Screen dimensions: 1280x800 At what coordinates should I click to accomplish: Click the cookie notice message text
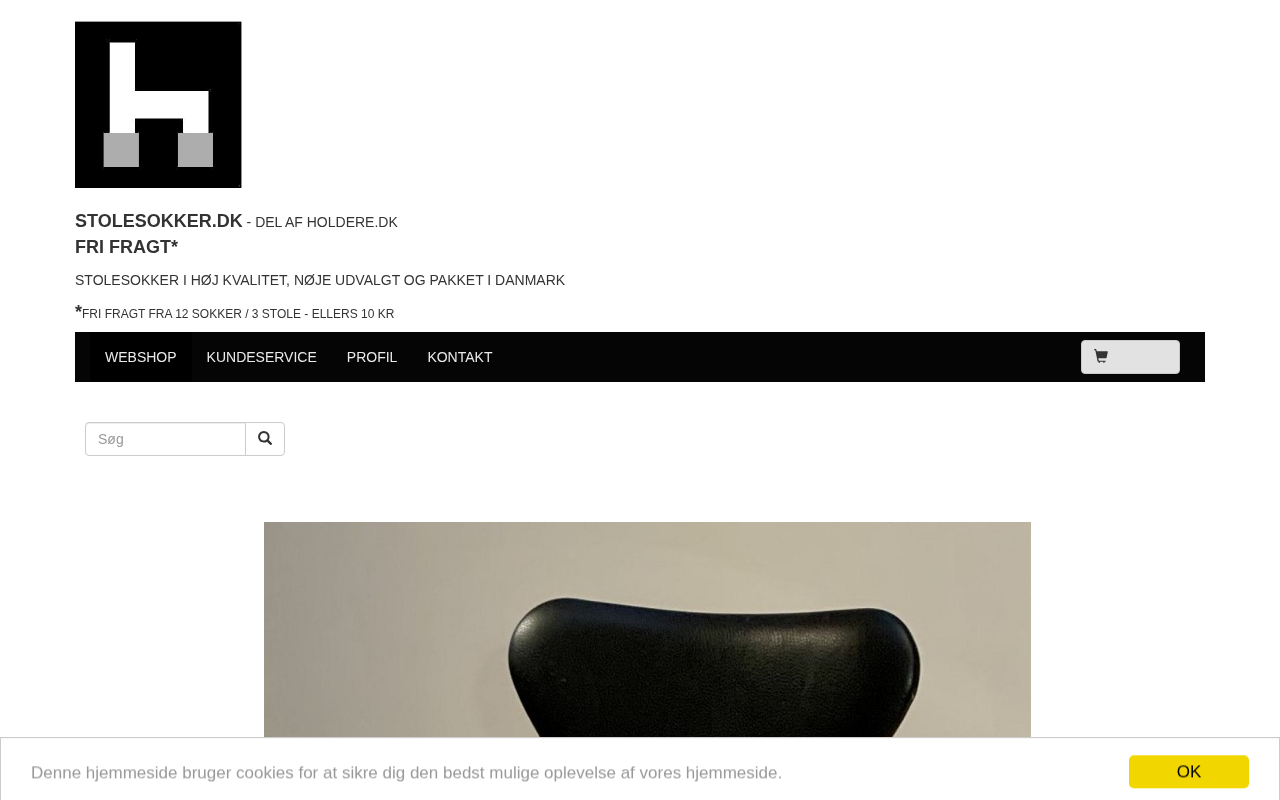pos(406,772)
